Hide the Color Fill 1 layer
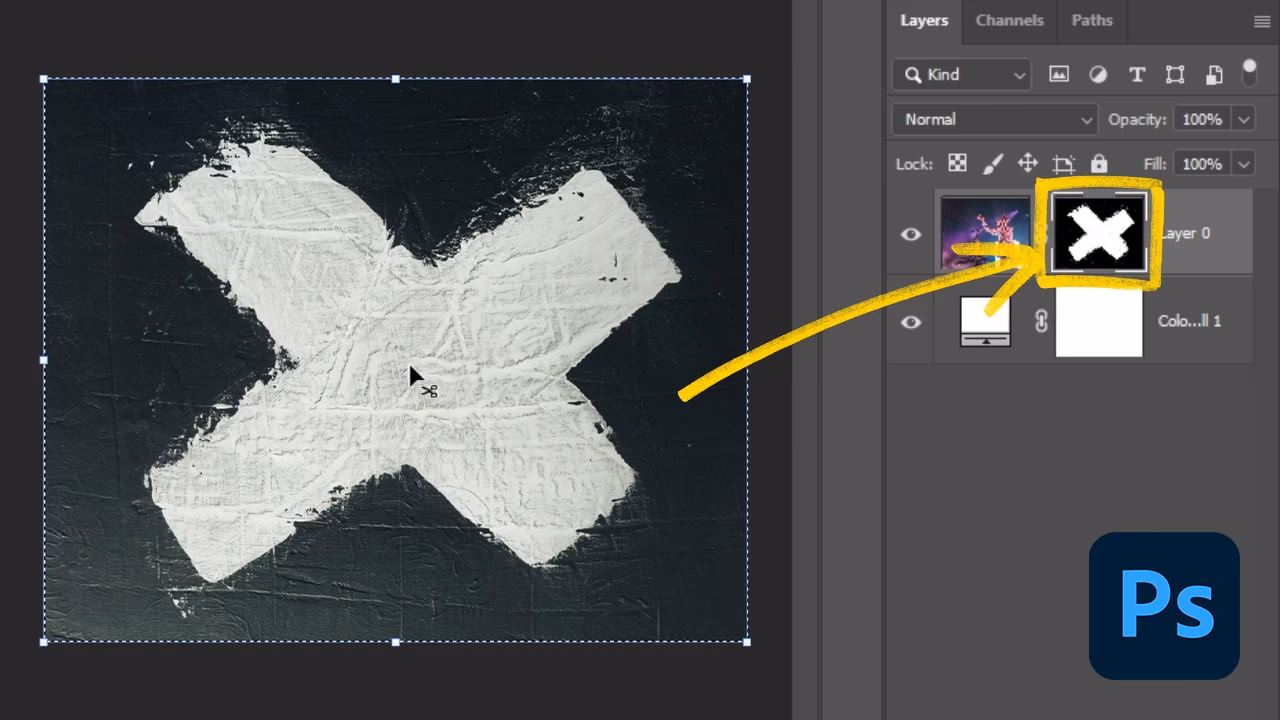1280x720 pixels. (x=910, y=321)
